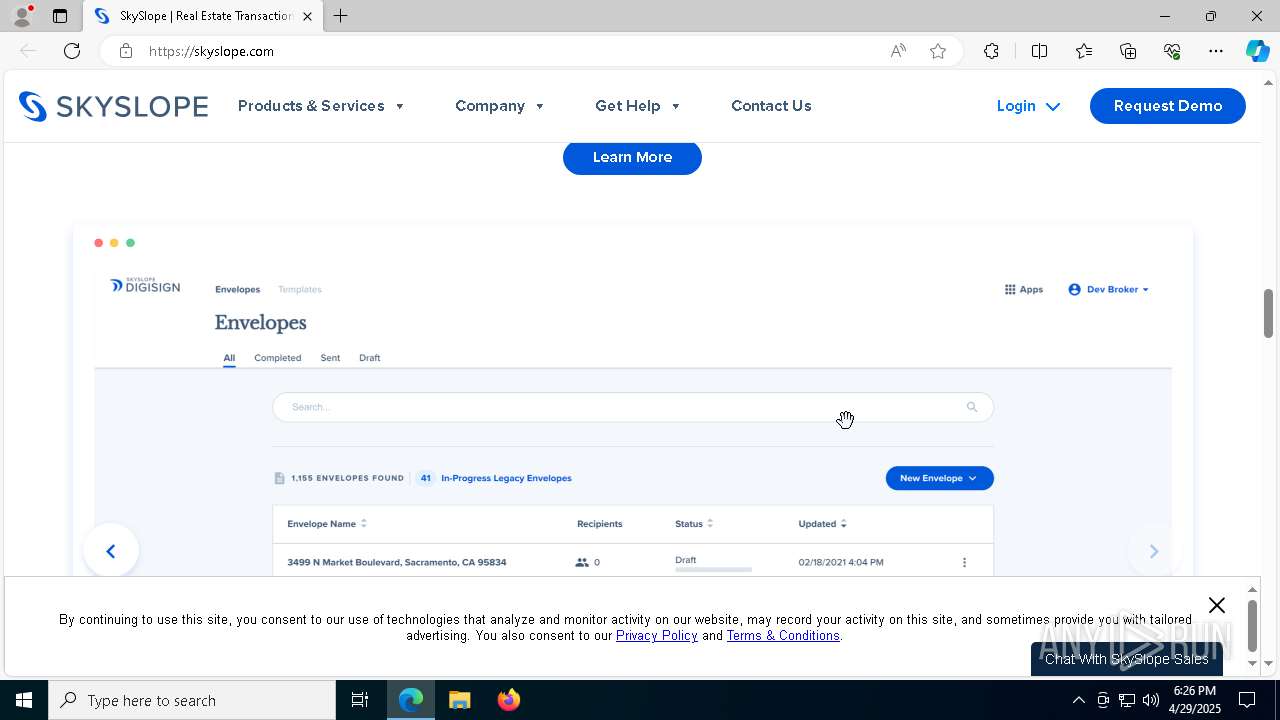Expand the Company menu

[499, 106]
